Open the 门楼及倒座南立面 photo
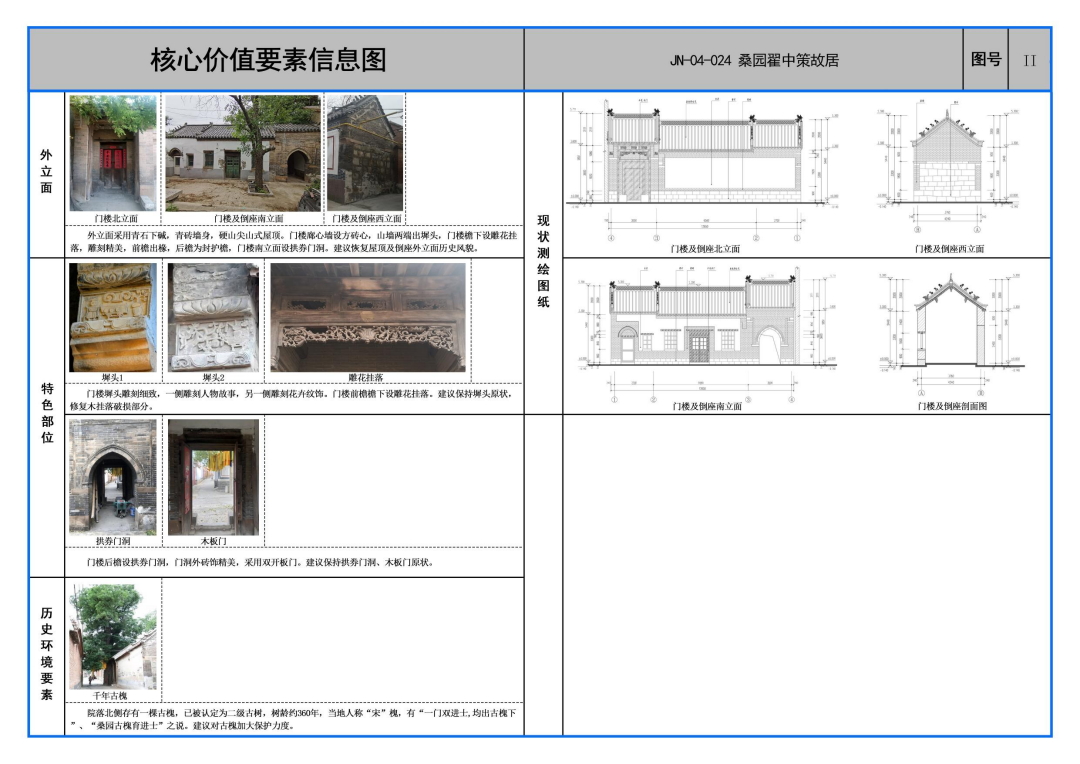The width and height of the screenshot is (1080, 764). pos(243,153)
